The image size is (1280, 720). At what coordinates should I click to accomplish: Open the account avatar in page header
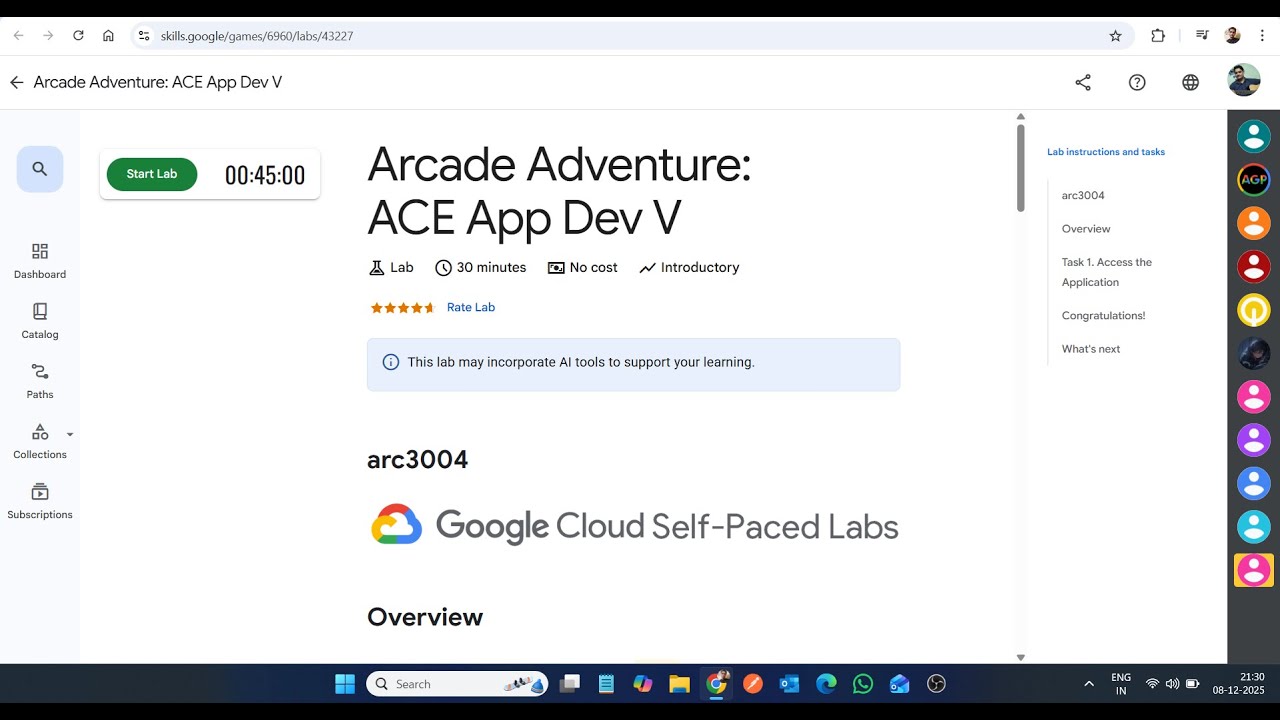point(1244,80)
